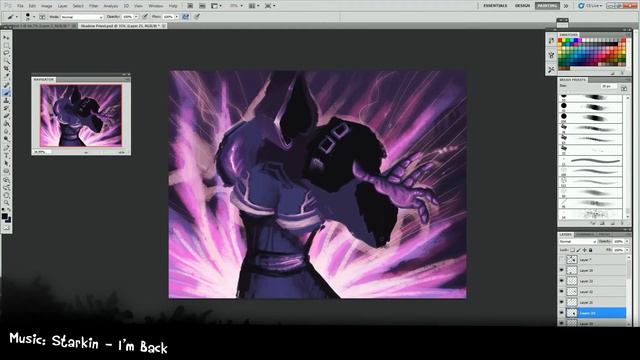The height and width of the screenshot is (360, 640).
Task: Select the Quick Selection tool
Action: tap(6, 61)
